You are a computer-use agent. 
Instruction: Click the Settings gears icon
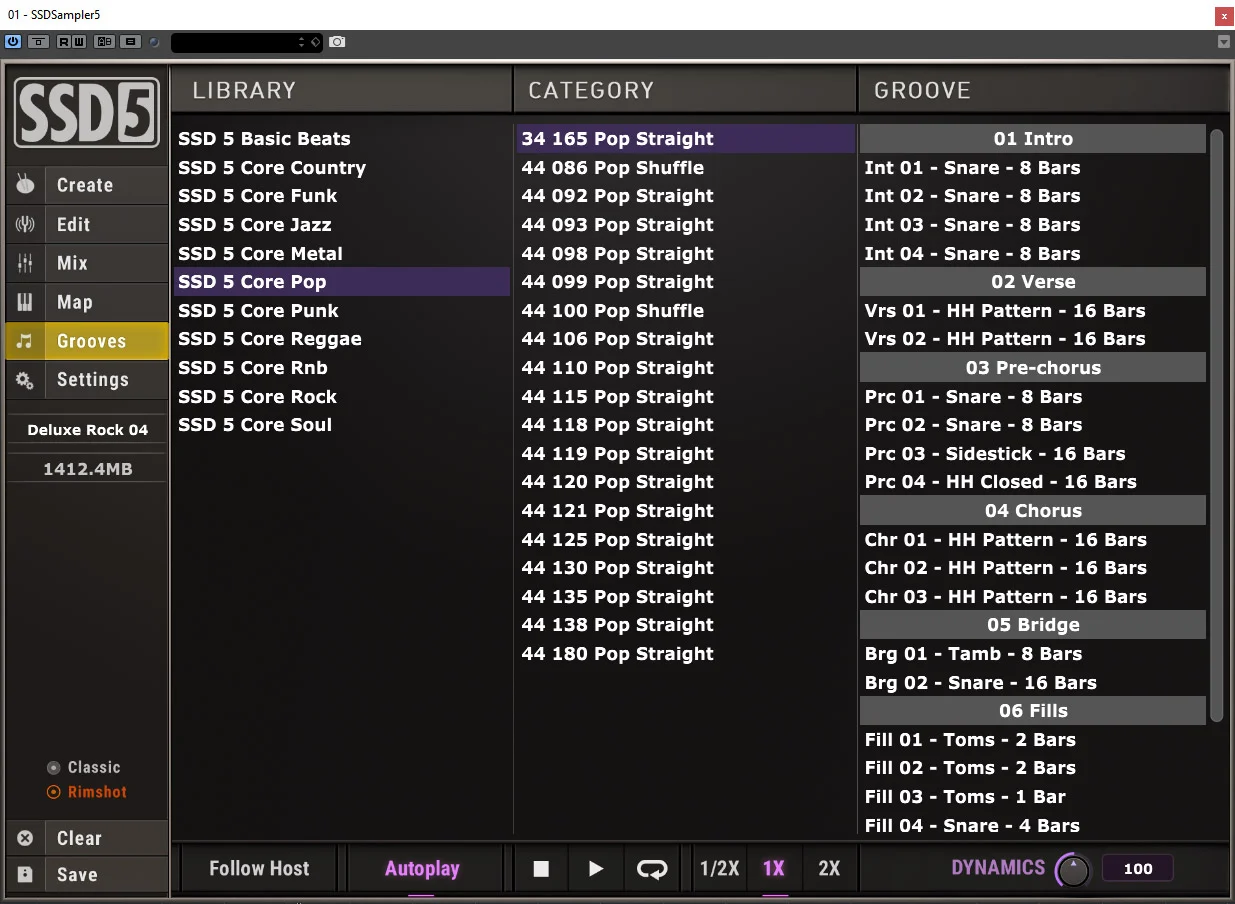[x=25, y=380]
